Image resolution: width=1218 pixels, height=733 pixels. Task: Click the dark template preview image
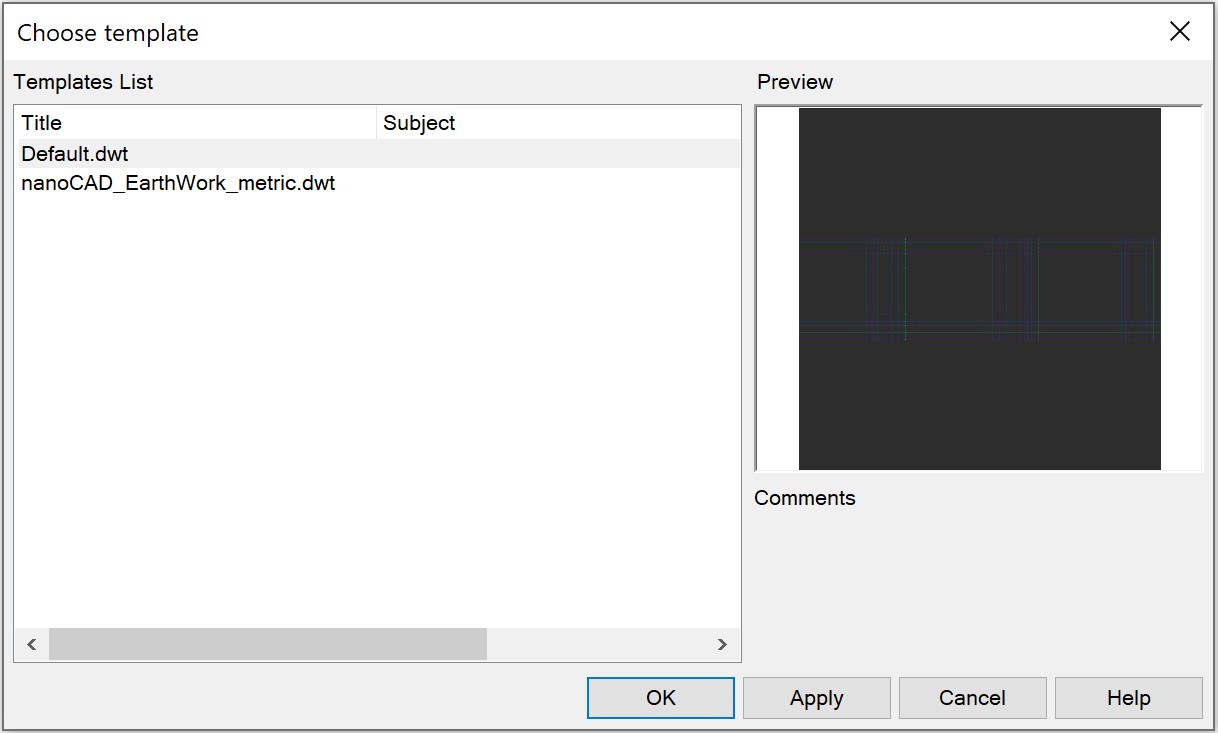(x=979, y=288)
